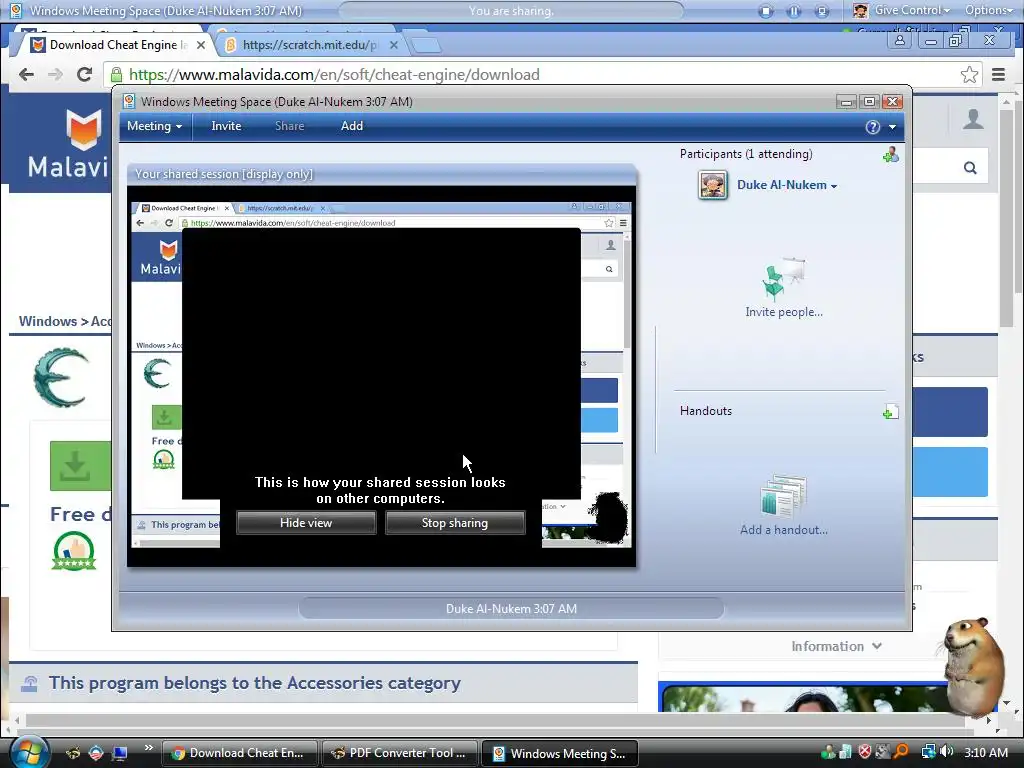
Task: Click the taskbar clock showing 3:10 AM
Action: tap(985, 752)
